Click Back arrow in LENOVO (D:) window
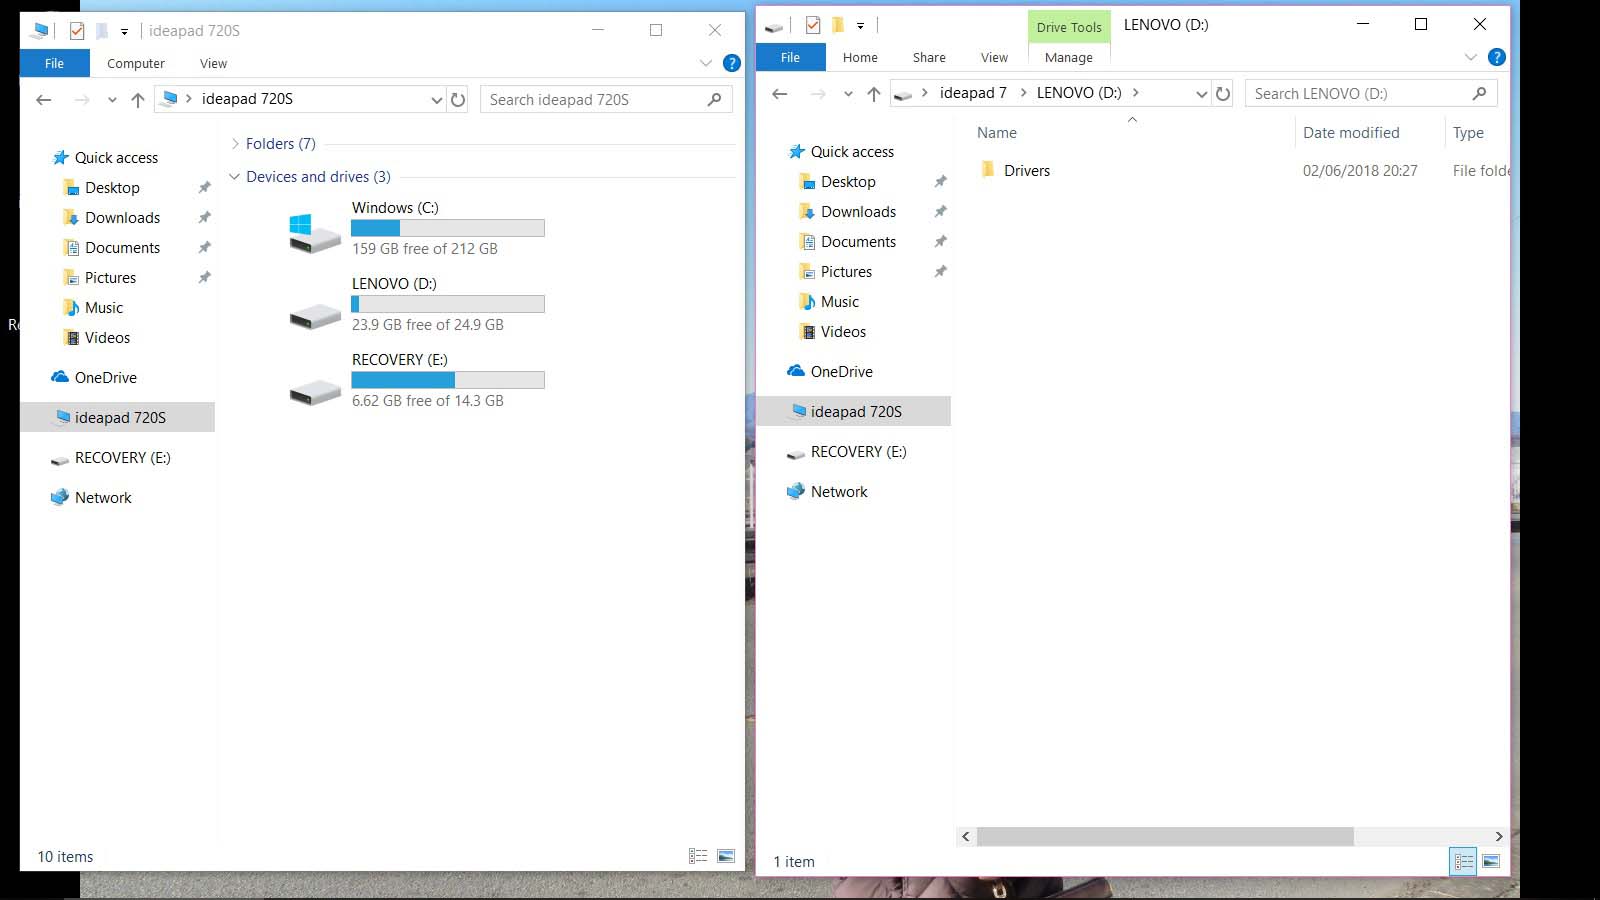 780,93
